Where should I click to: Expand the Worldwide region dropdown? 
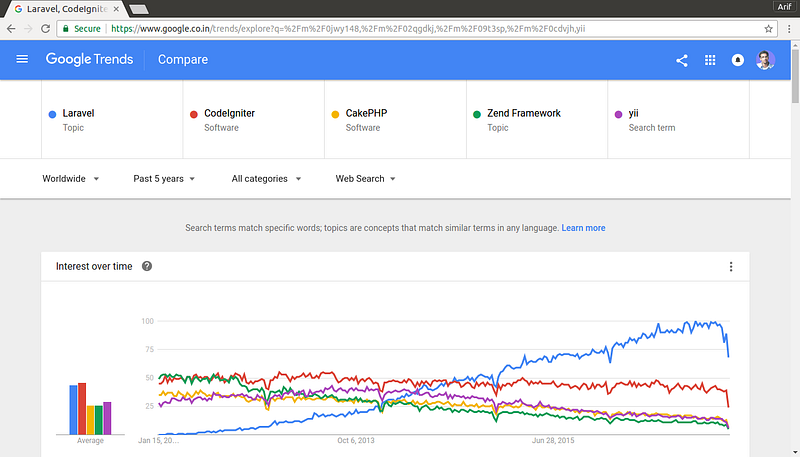(70, 179)
